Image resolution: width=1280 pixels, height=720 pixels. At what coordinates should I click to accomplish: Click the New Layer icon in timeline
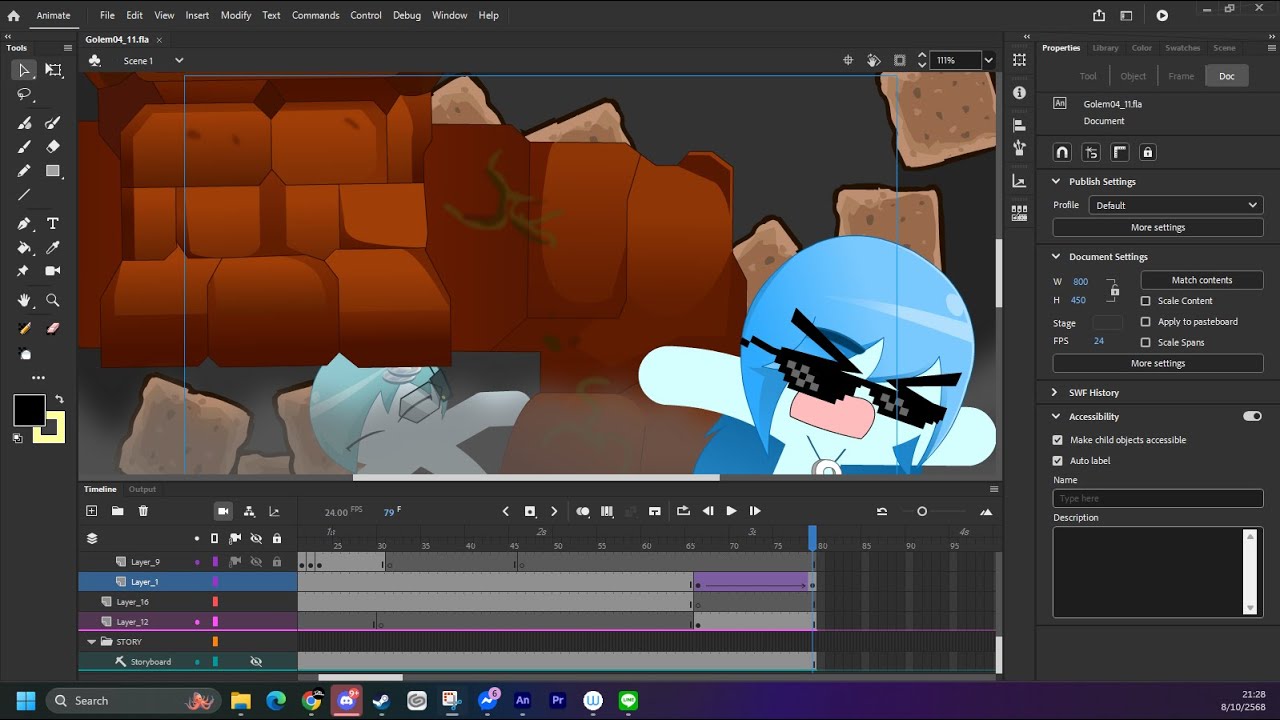92,511
